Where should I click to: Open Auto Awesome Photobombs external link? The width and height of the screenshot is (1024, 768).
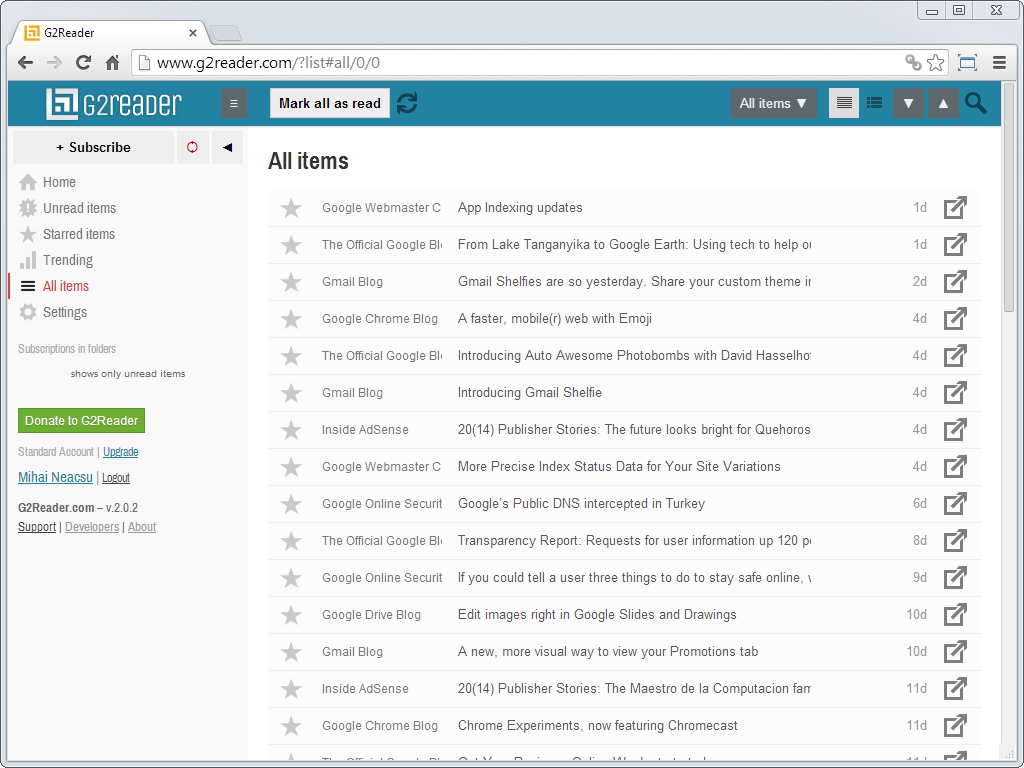(955, 356)
